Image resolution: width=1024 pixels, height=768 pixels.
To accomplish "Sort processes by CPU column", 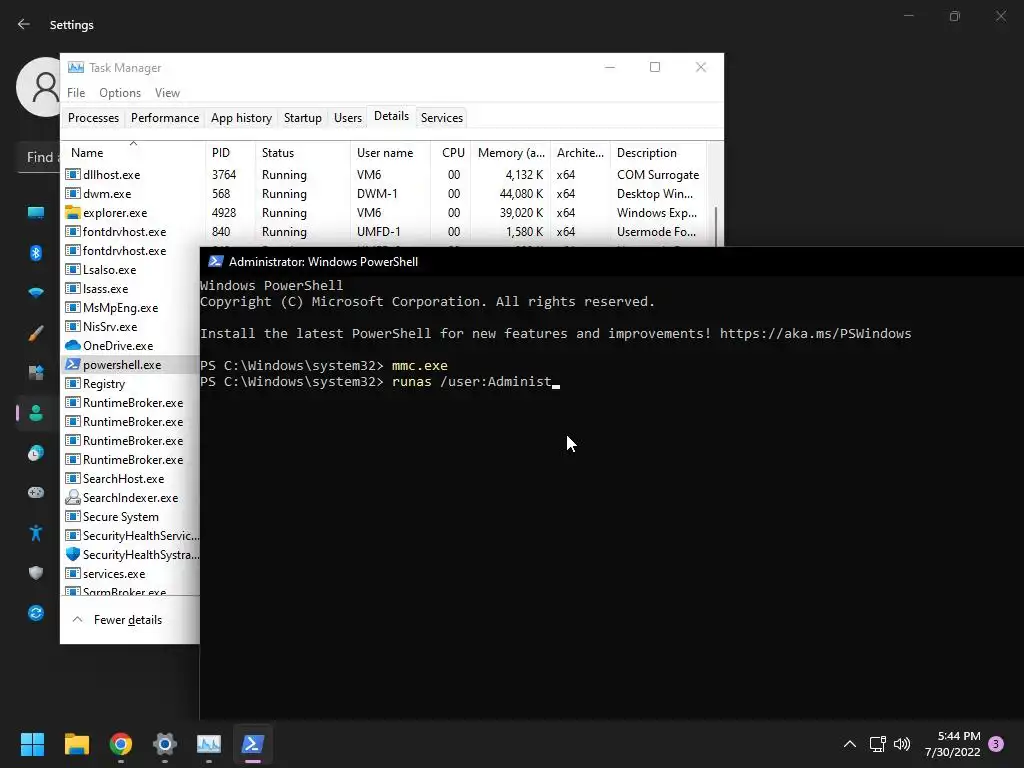I will click(x=451, y=153).
